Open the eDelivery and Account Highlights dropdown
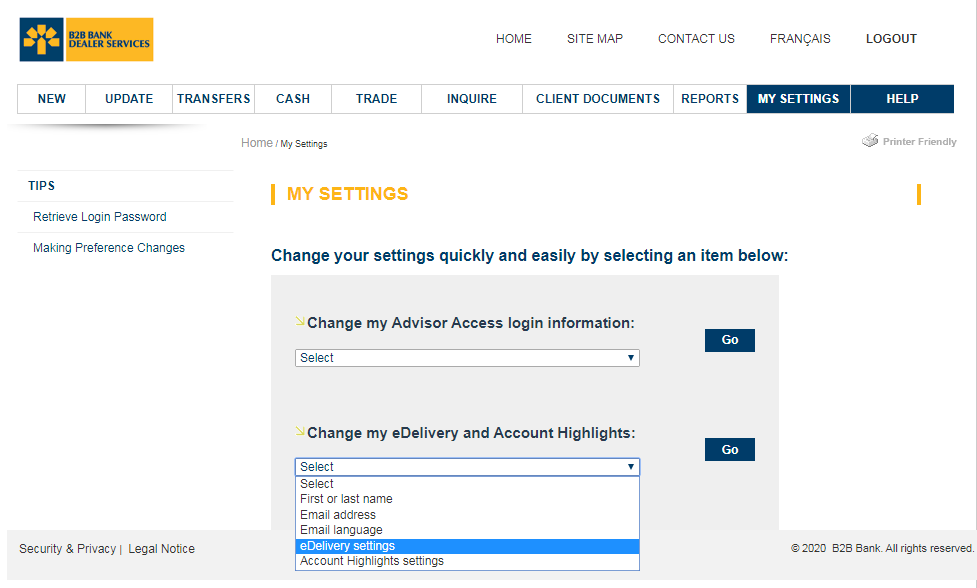The image size is (977, 588). (x=466, y=466)
